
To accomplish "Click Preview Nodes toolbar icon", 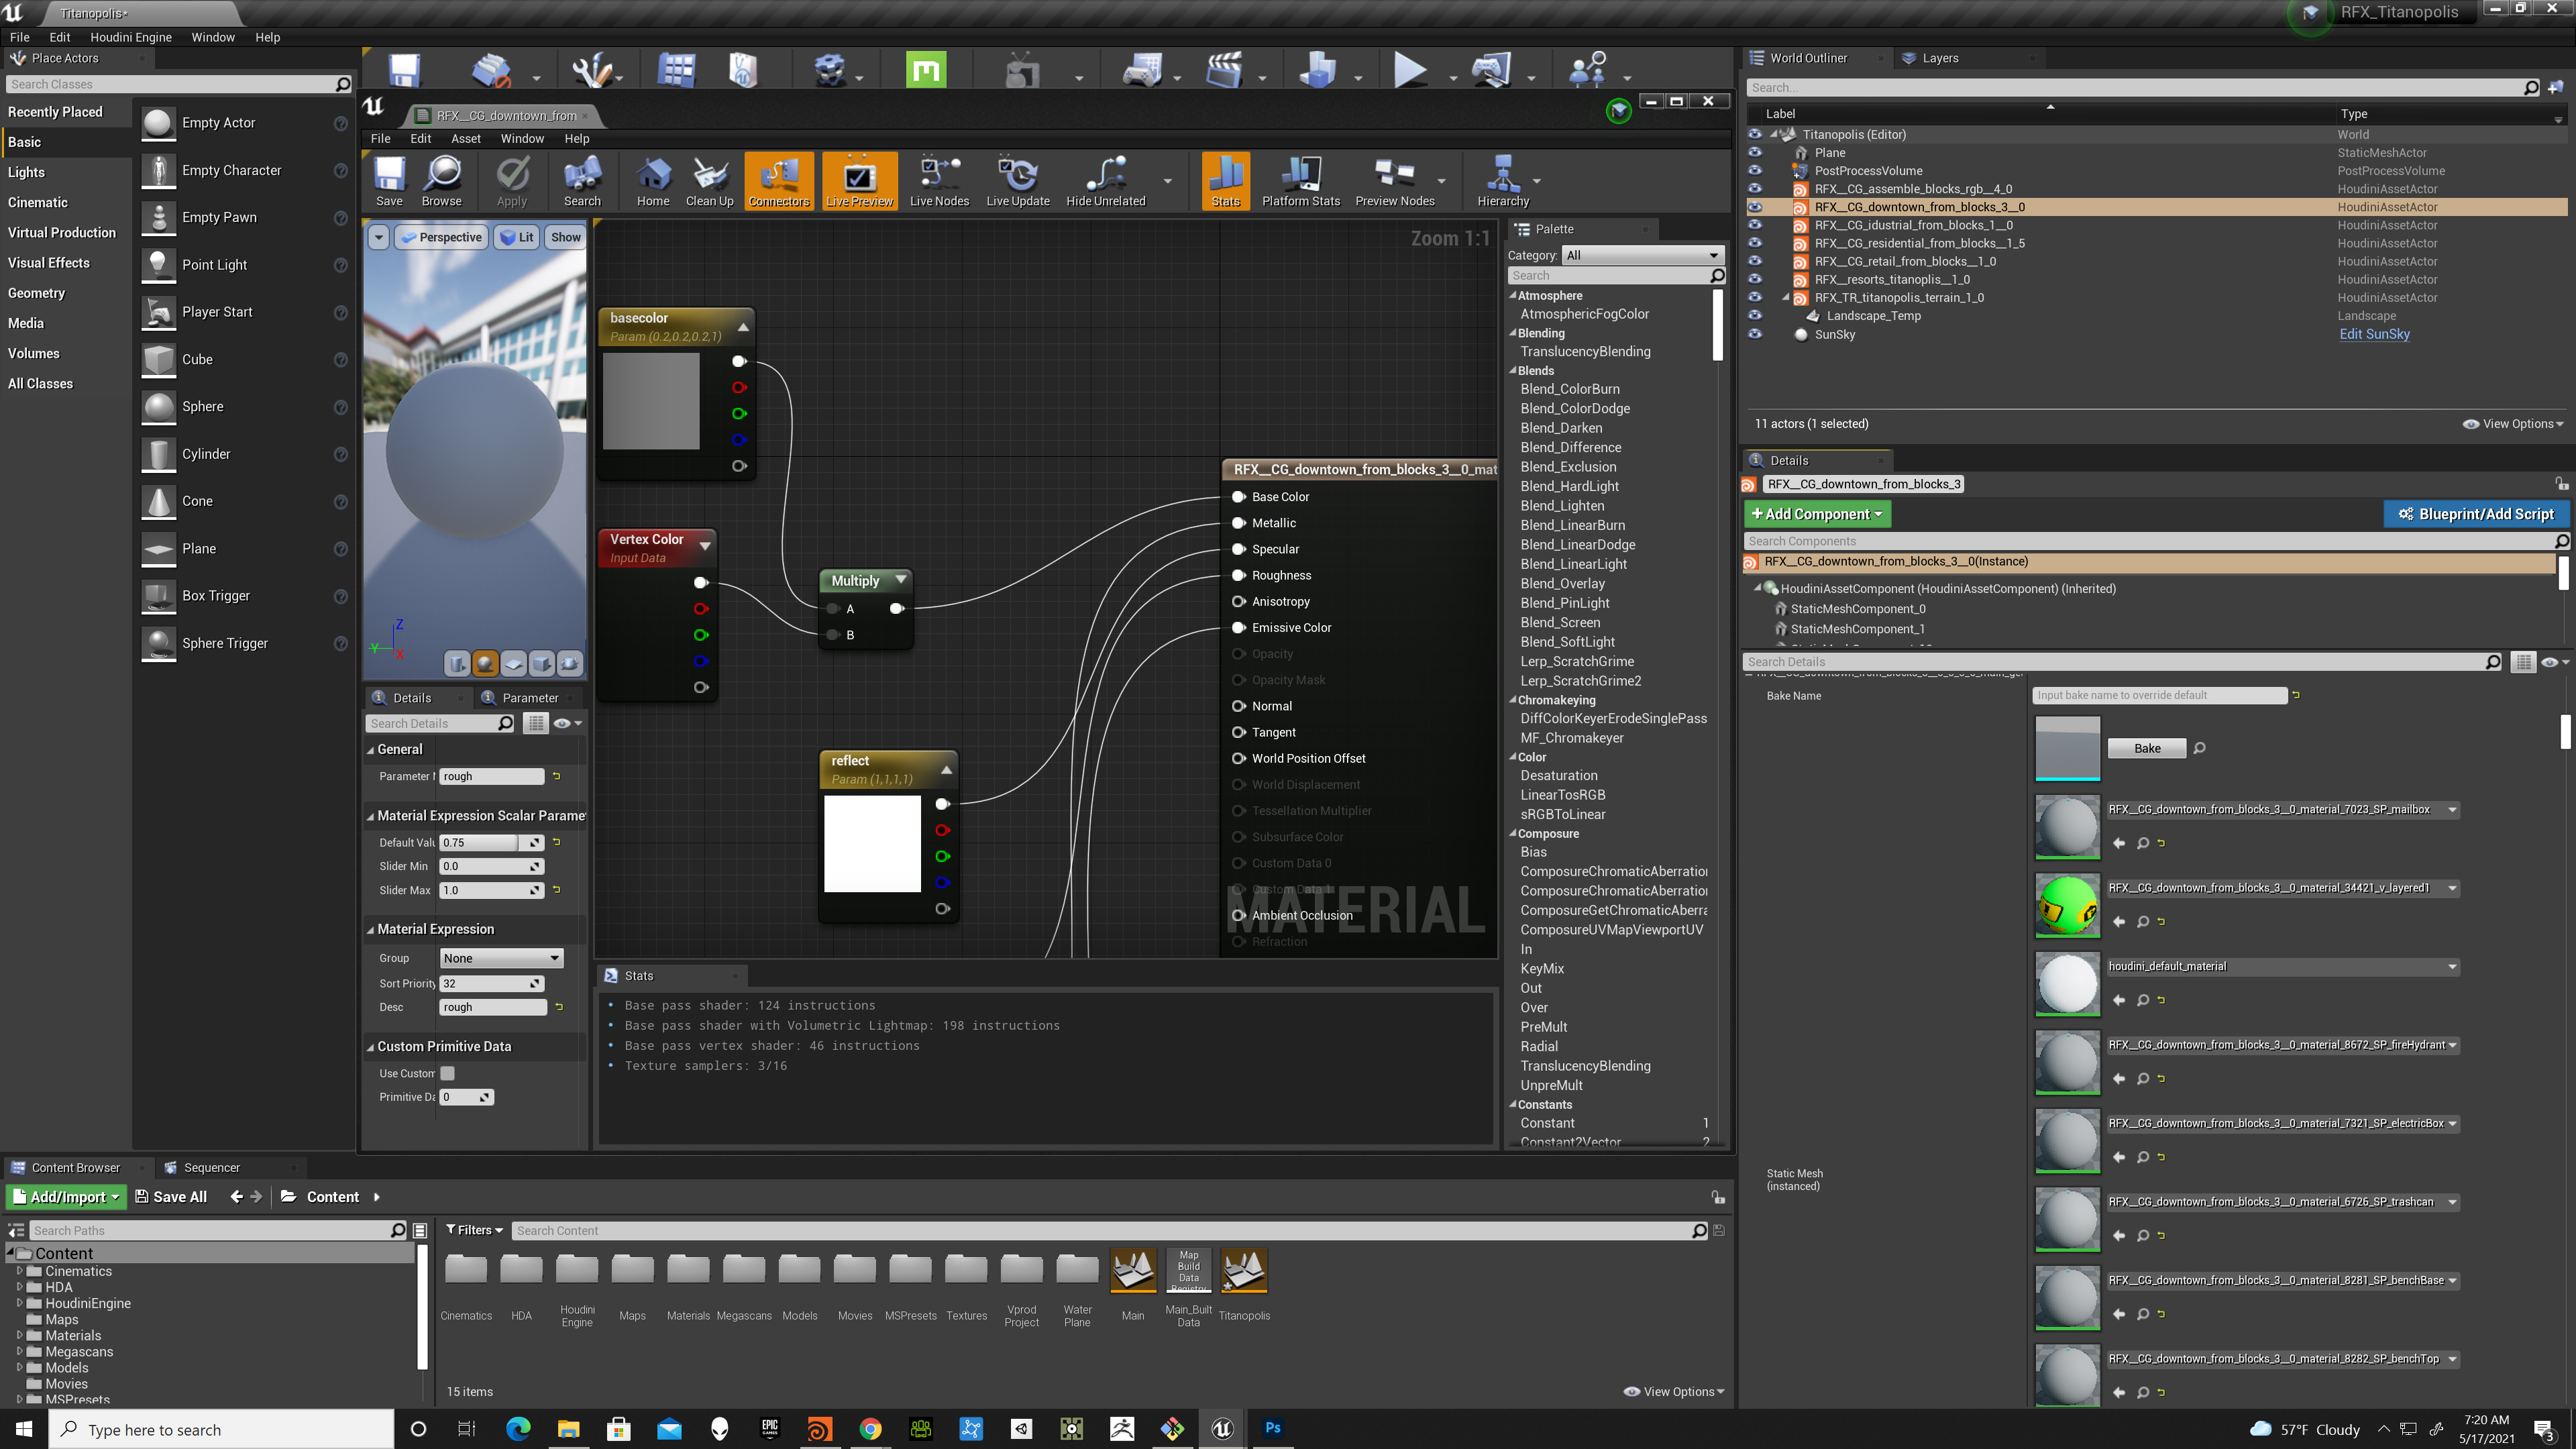I will click(1395, 181).
